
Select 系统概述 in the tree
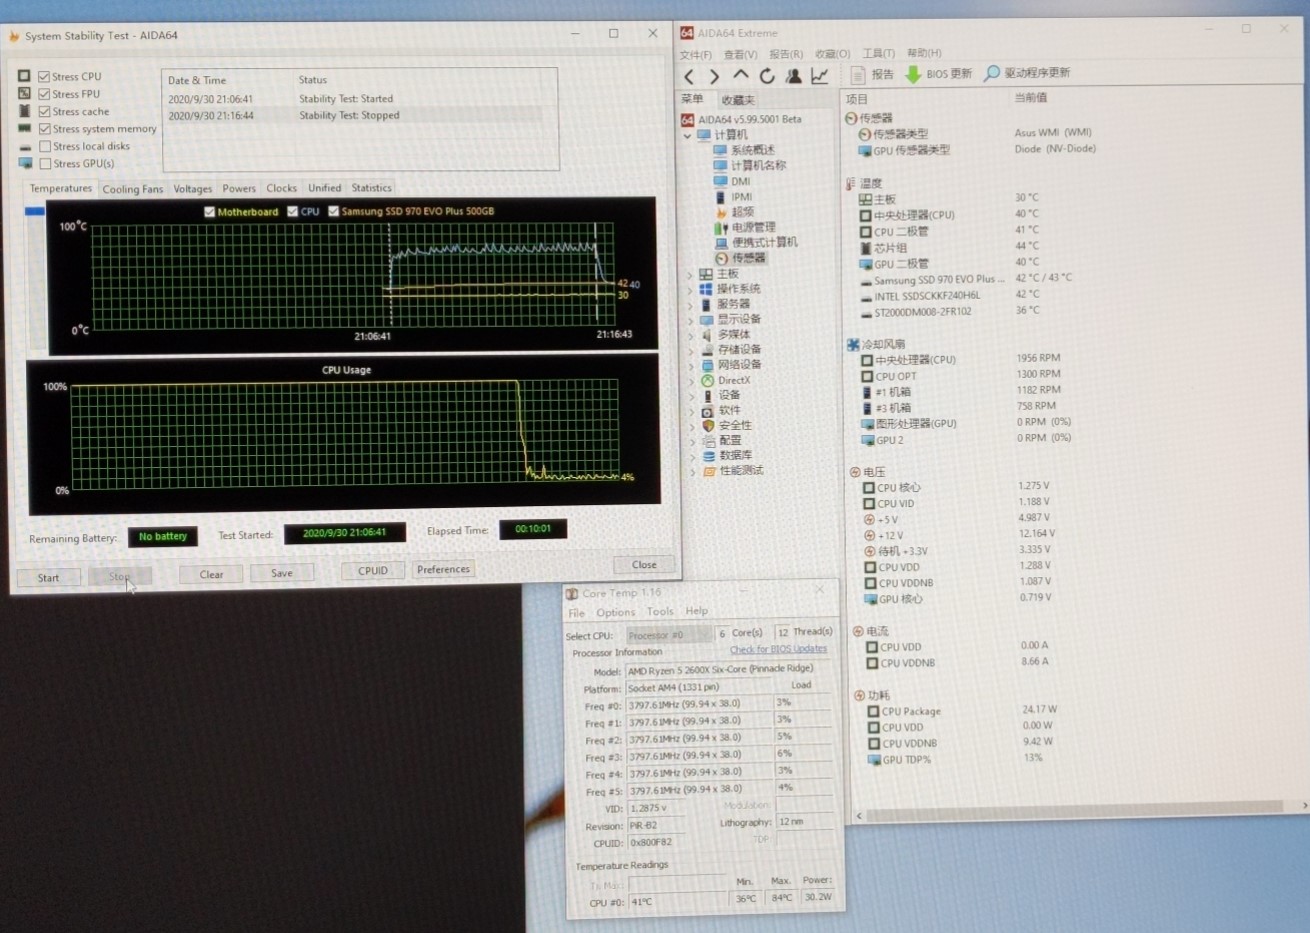click(752, 150)
